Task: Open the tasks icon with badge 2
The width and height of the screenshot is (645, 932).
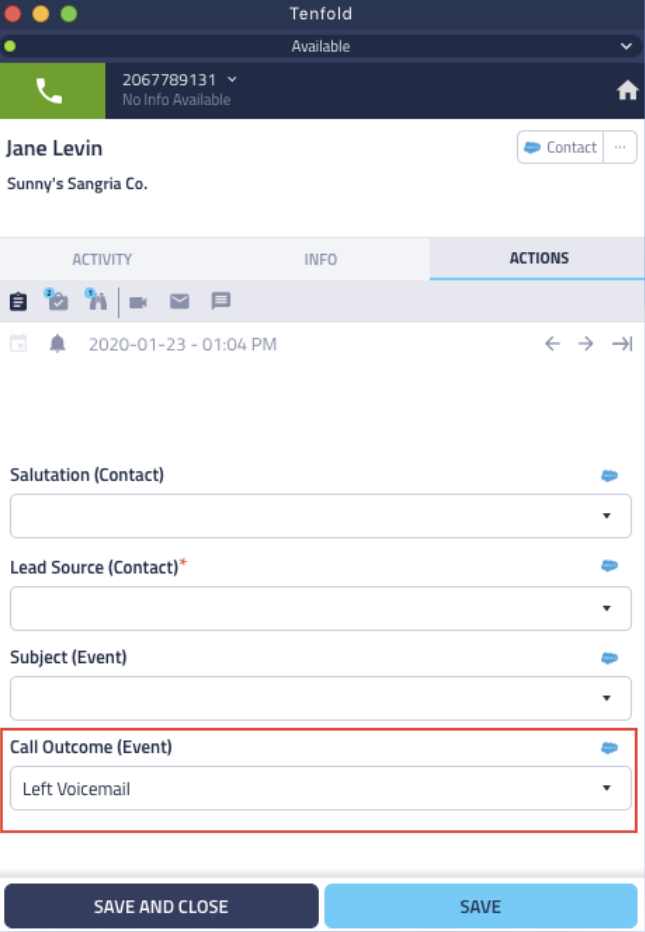Action: pos(58,301)
